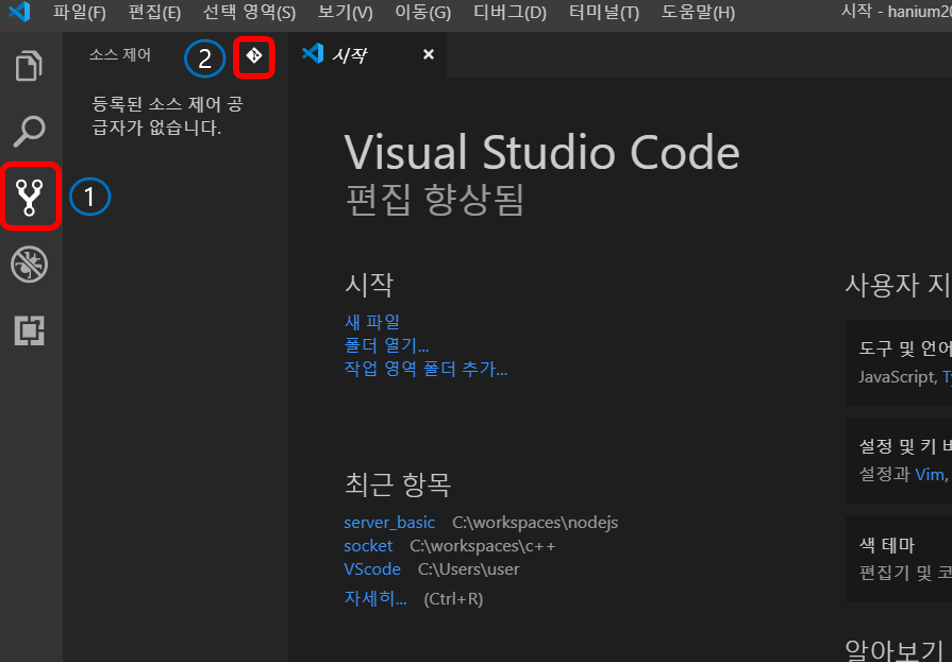Open the 편집(E) menu
This screenshot has width=952, height=662.
point(154,12)
